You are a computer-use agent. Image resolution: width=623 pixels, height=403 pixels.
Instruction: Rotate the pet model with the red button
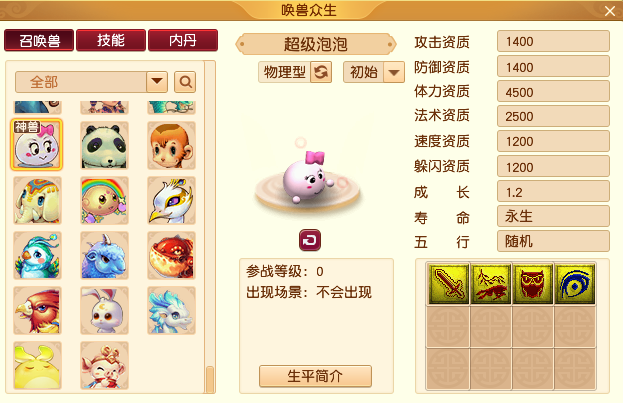tap(310, 240)
